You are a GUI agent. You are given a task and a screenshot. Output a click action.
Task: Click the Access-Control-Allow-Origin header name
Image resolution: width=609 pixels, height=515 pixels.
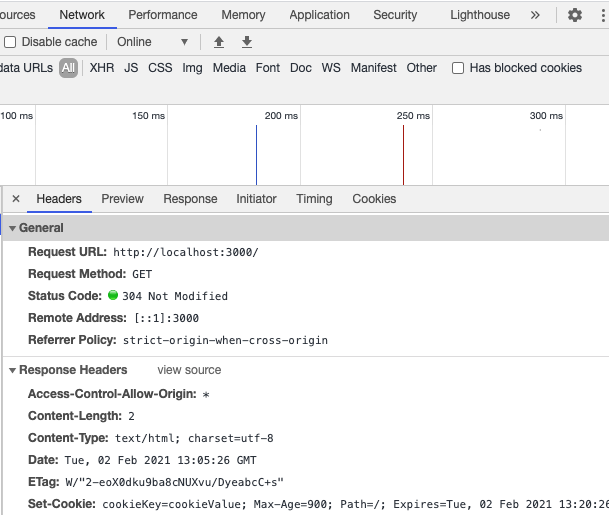point(112,394)
